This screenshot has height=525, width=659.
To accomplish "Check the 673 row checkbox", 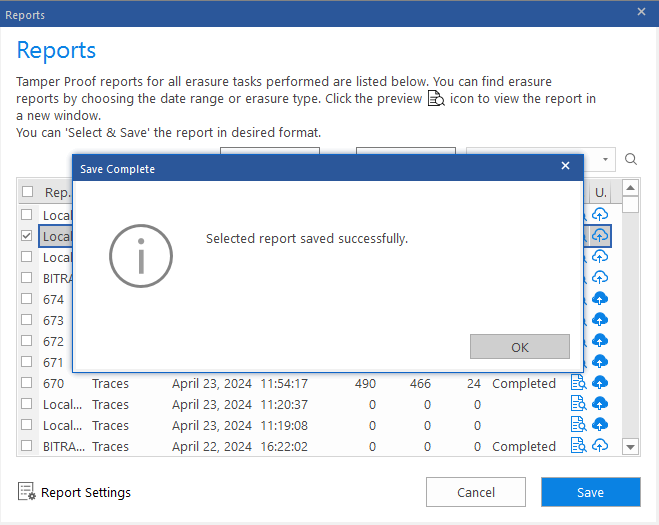I will (26, 319).
